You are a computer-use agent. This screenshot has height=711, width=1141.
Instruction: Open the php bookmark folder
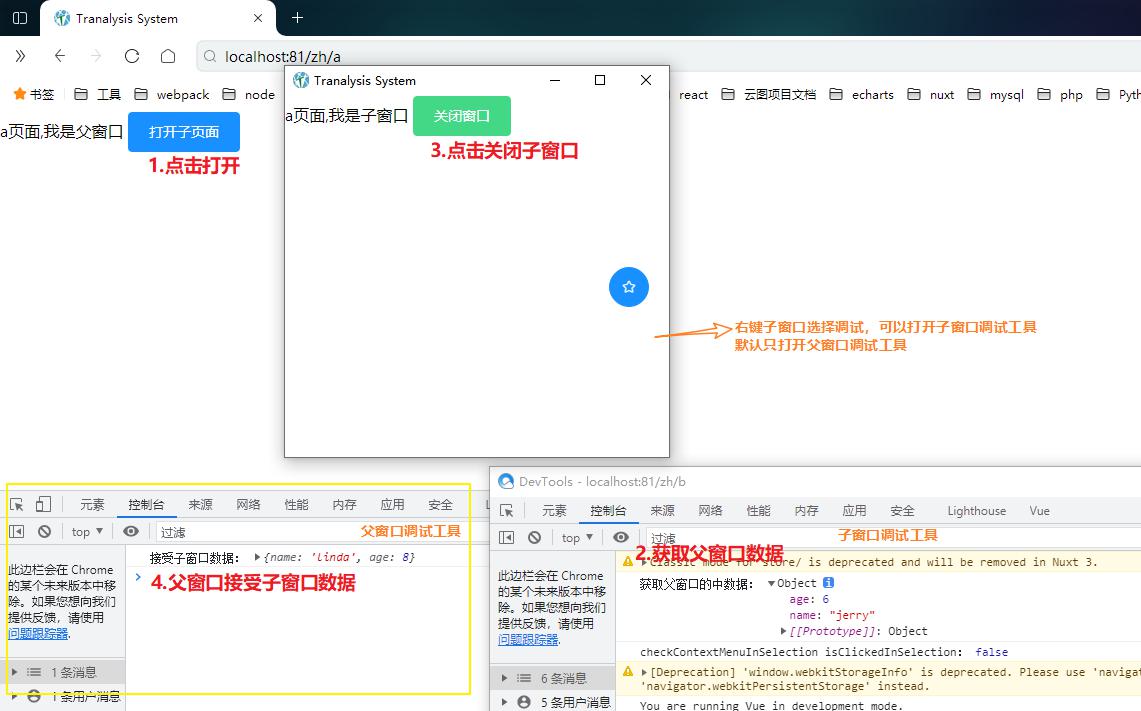[x=1060, y=95]
